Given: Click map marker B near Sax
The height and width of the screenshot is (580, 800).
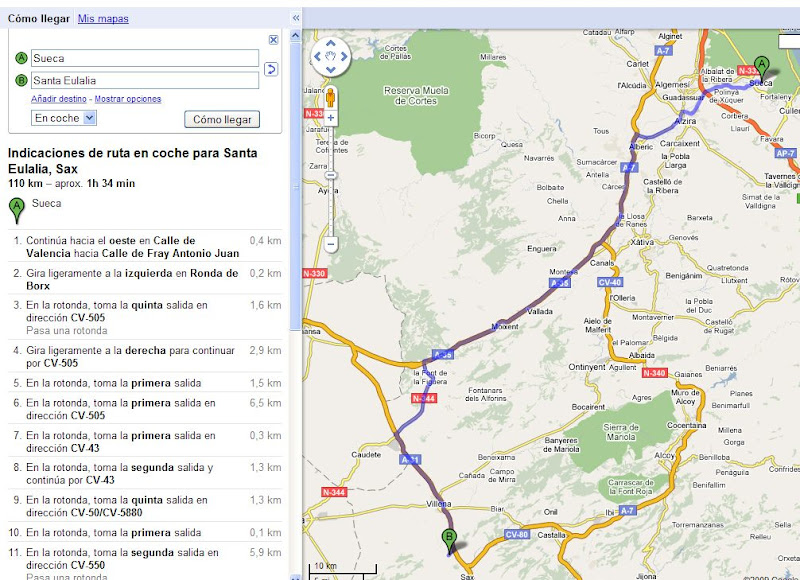Looking at the screenshot, I should pos(449,542).
